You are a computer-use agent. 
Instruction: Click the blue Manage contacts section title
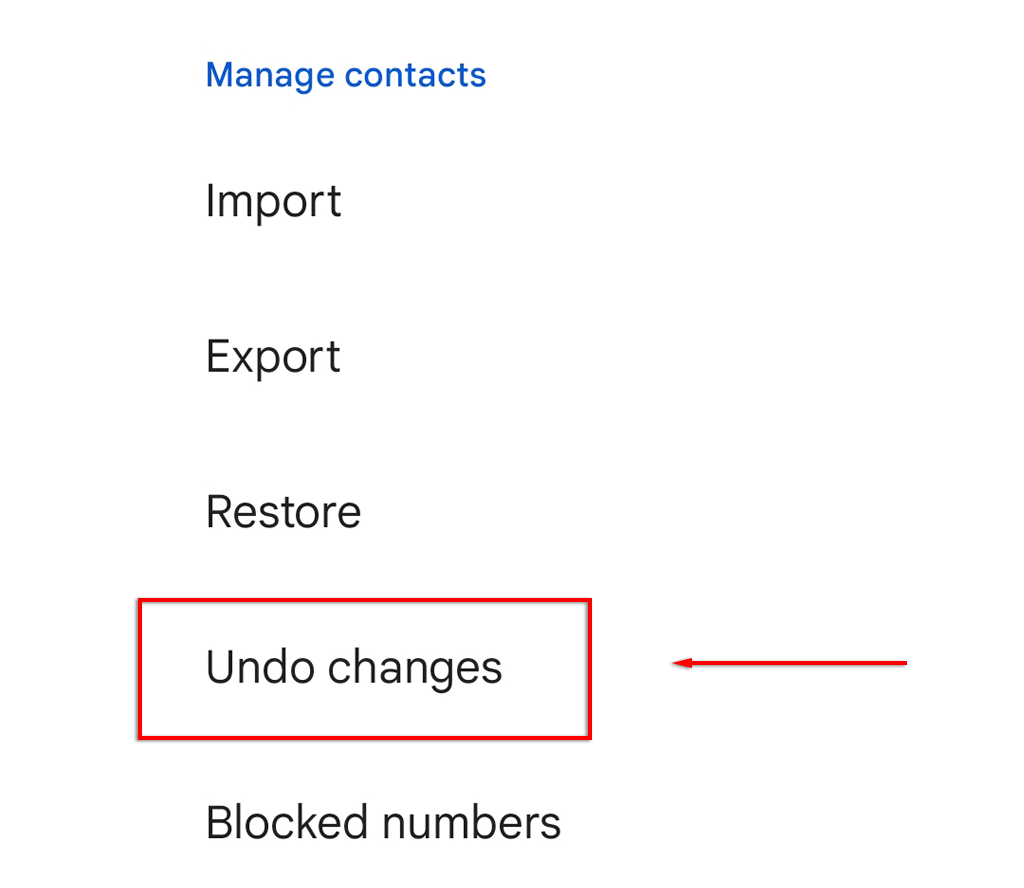point(346,75)
